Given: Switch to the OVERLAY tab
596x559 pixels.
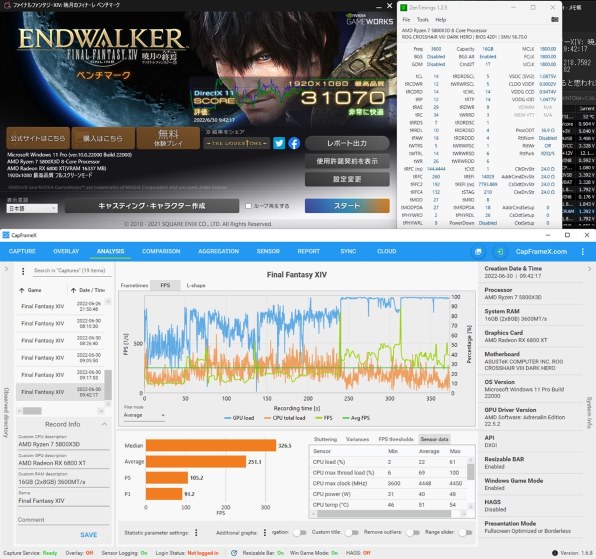Looking at the screenshot, I should (x=66, y=252).
